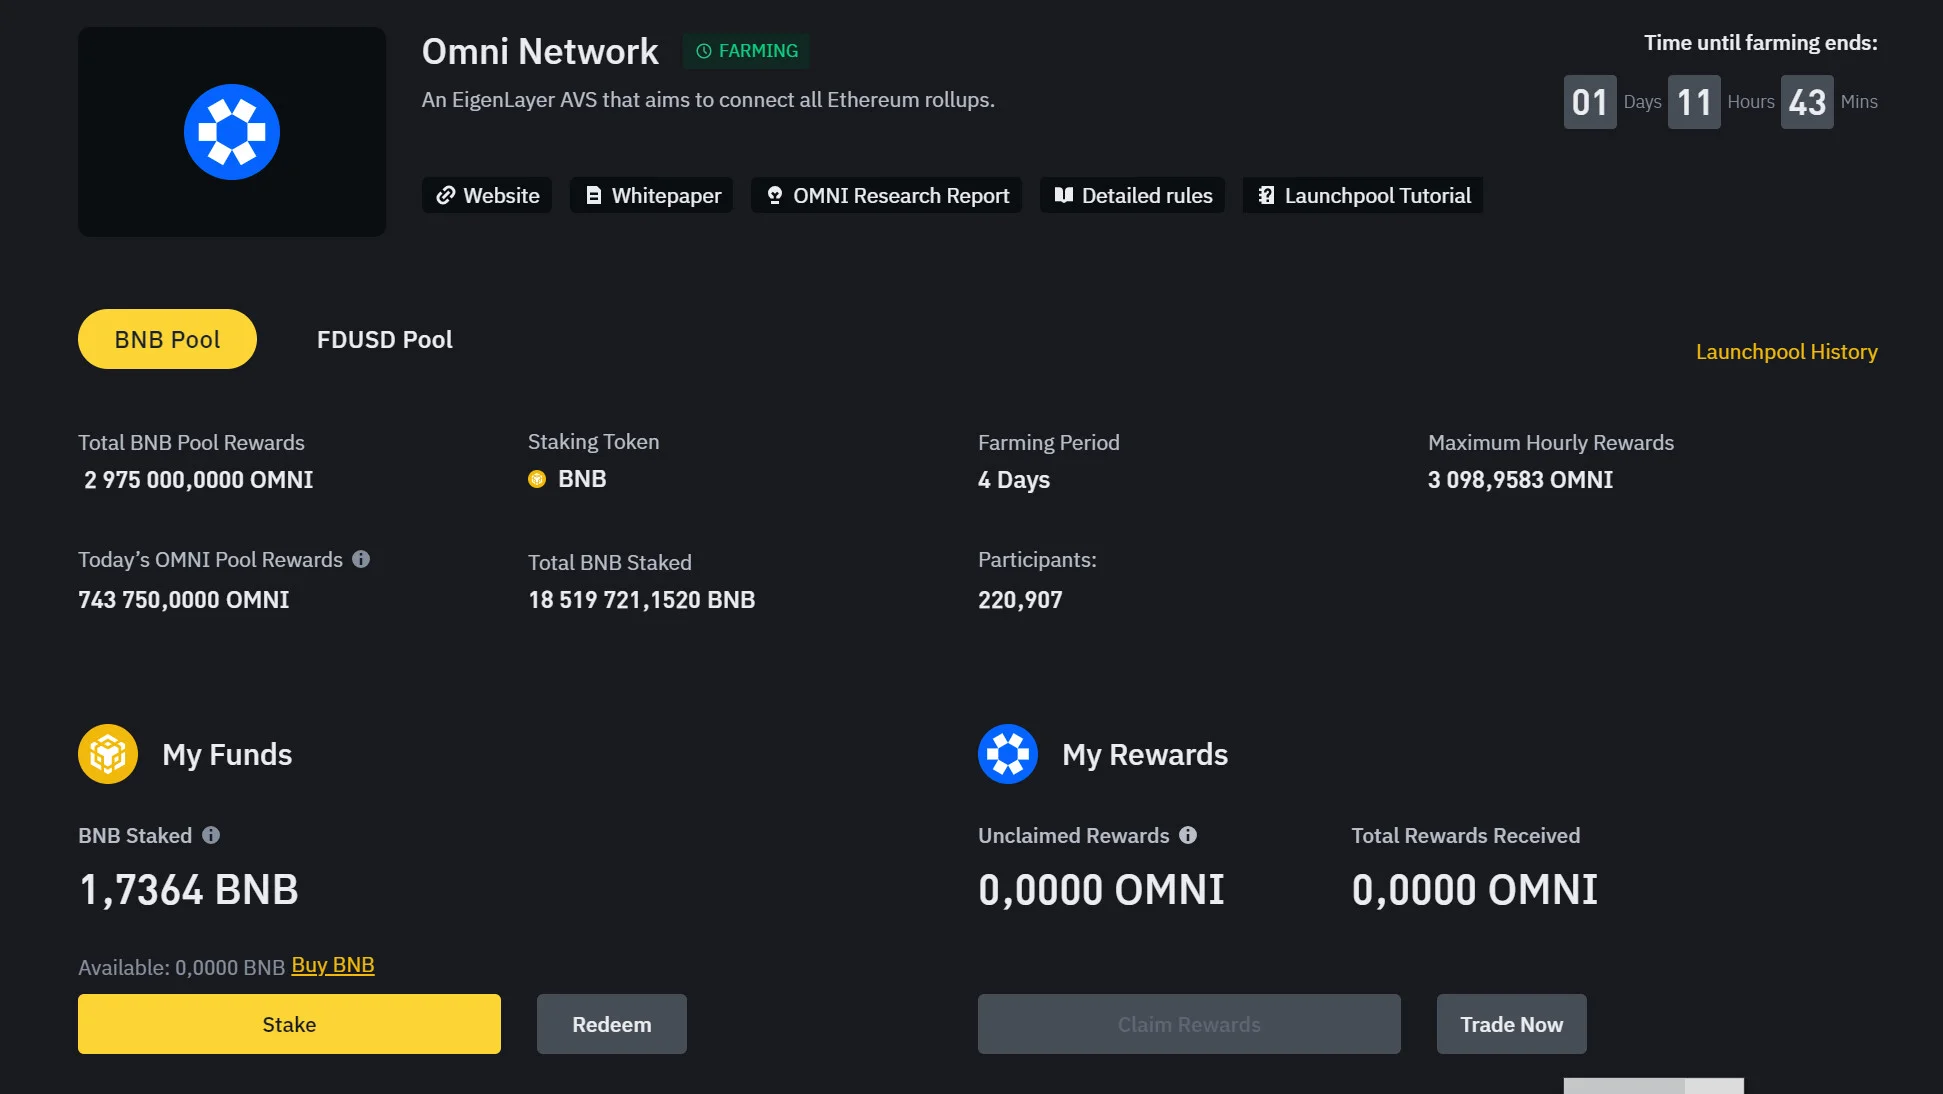Image resolution: width=1943 pixels, height=1094 pixels.
Task: Click the Trade Now button
Action: tap(1512, 1024)
